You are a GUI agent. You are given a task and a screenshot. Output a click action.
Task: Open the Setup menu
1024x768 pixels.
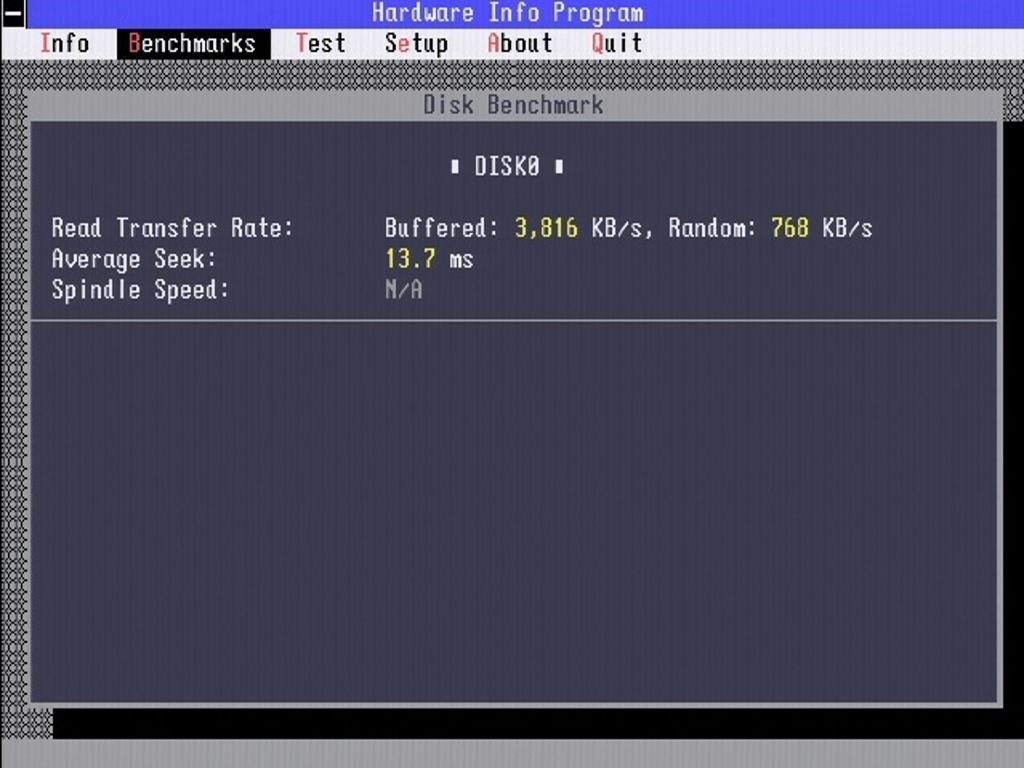(417, 44)
